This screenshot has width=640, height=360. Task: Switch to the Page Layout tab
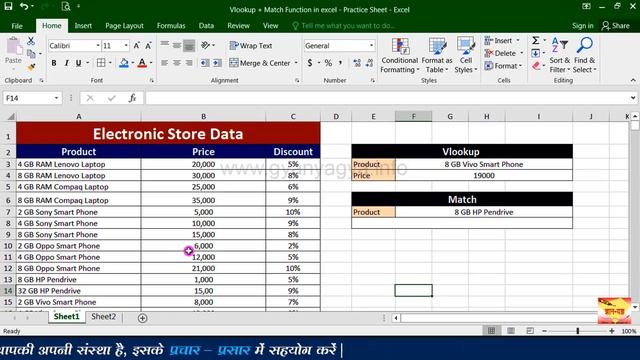(124, 26)
